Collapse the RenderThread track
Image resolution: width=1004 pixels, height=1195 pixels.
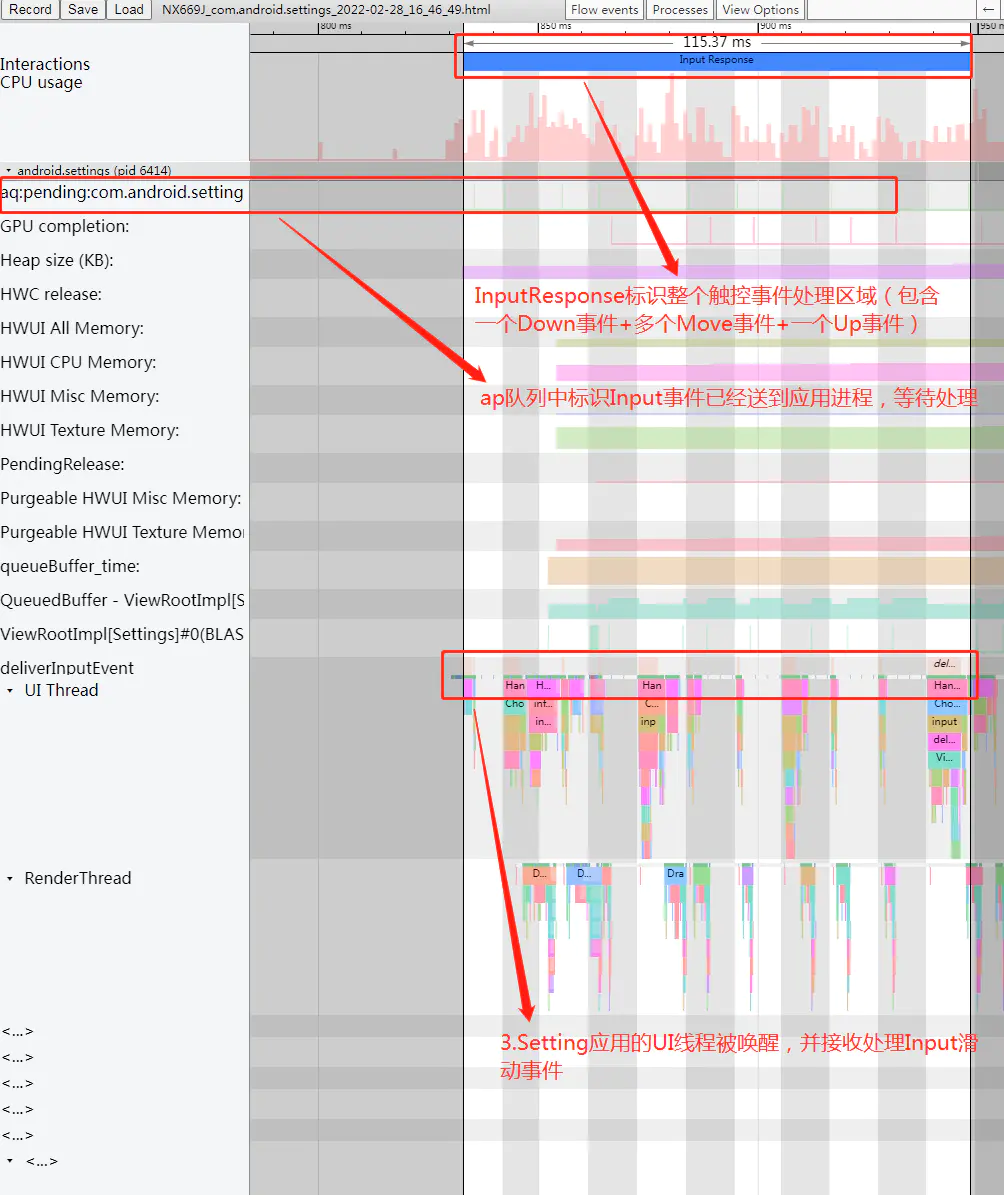[10, 879]
